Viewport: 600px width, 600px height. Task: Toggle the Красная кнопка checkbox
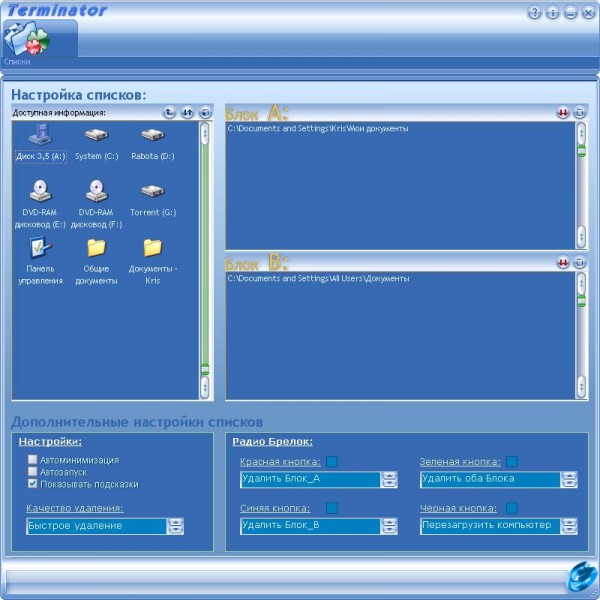point(332,461)
